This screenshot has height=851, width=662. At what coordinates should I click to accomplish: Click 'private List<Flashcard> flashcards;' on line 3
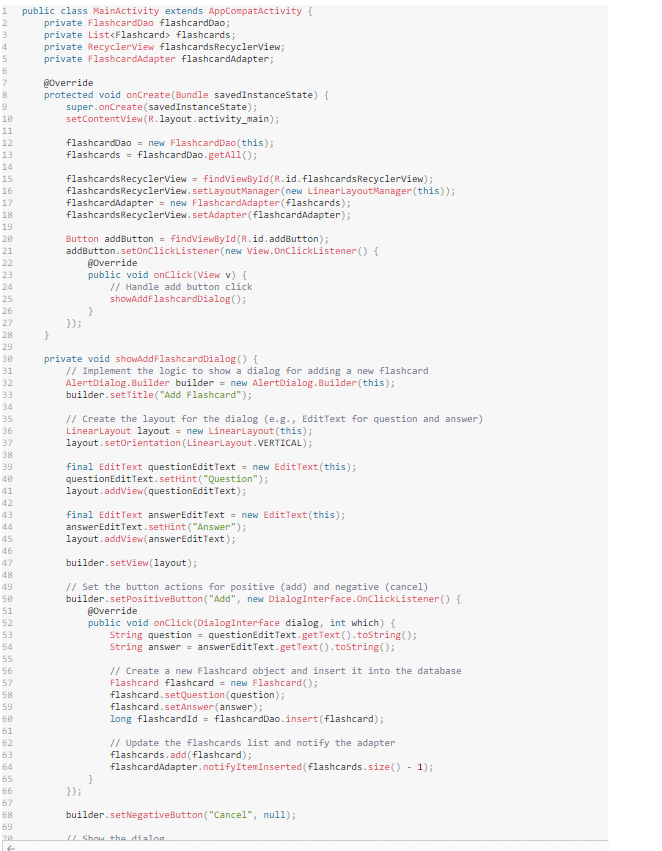tap(140, 35)
